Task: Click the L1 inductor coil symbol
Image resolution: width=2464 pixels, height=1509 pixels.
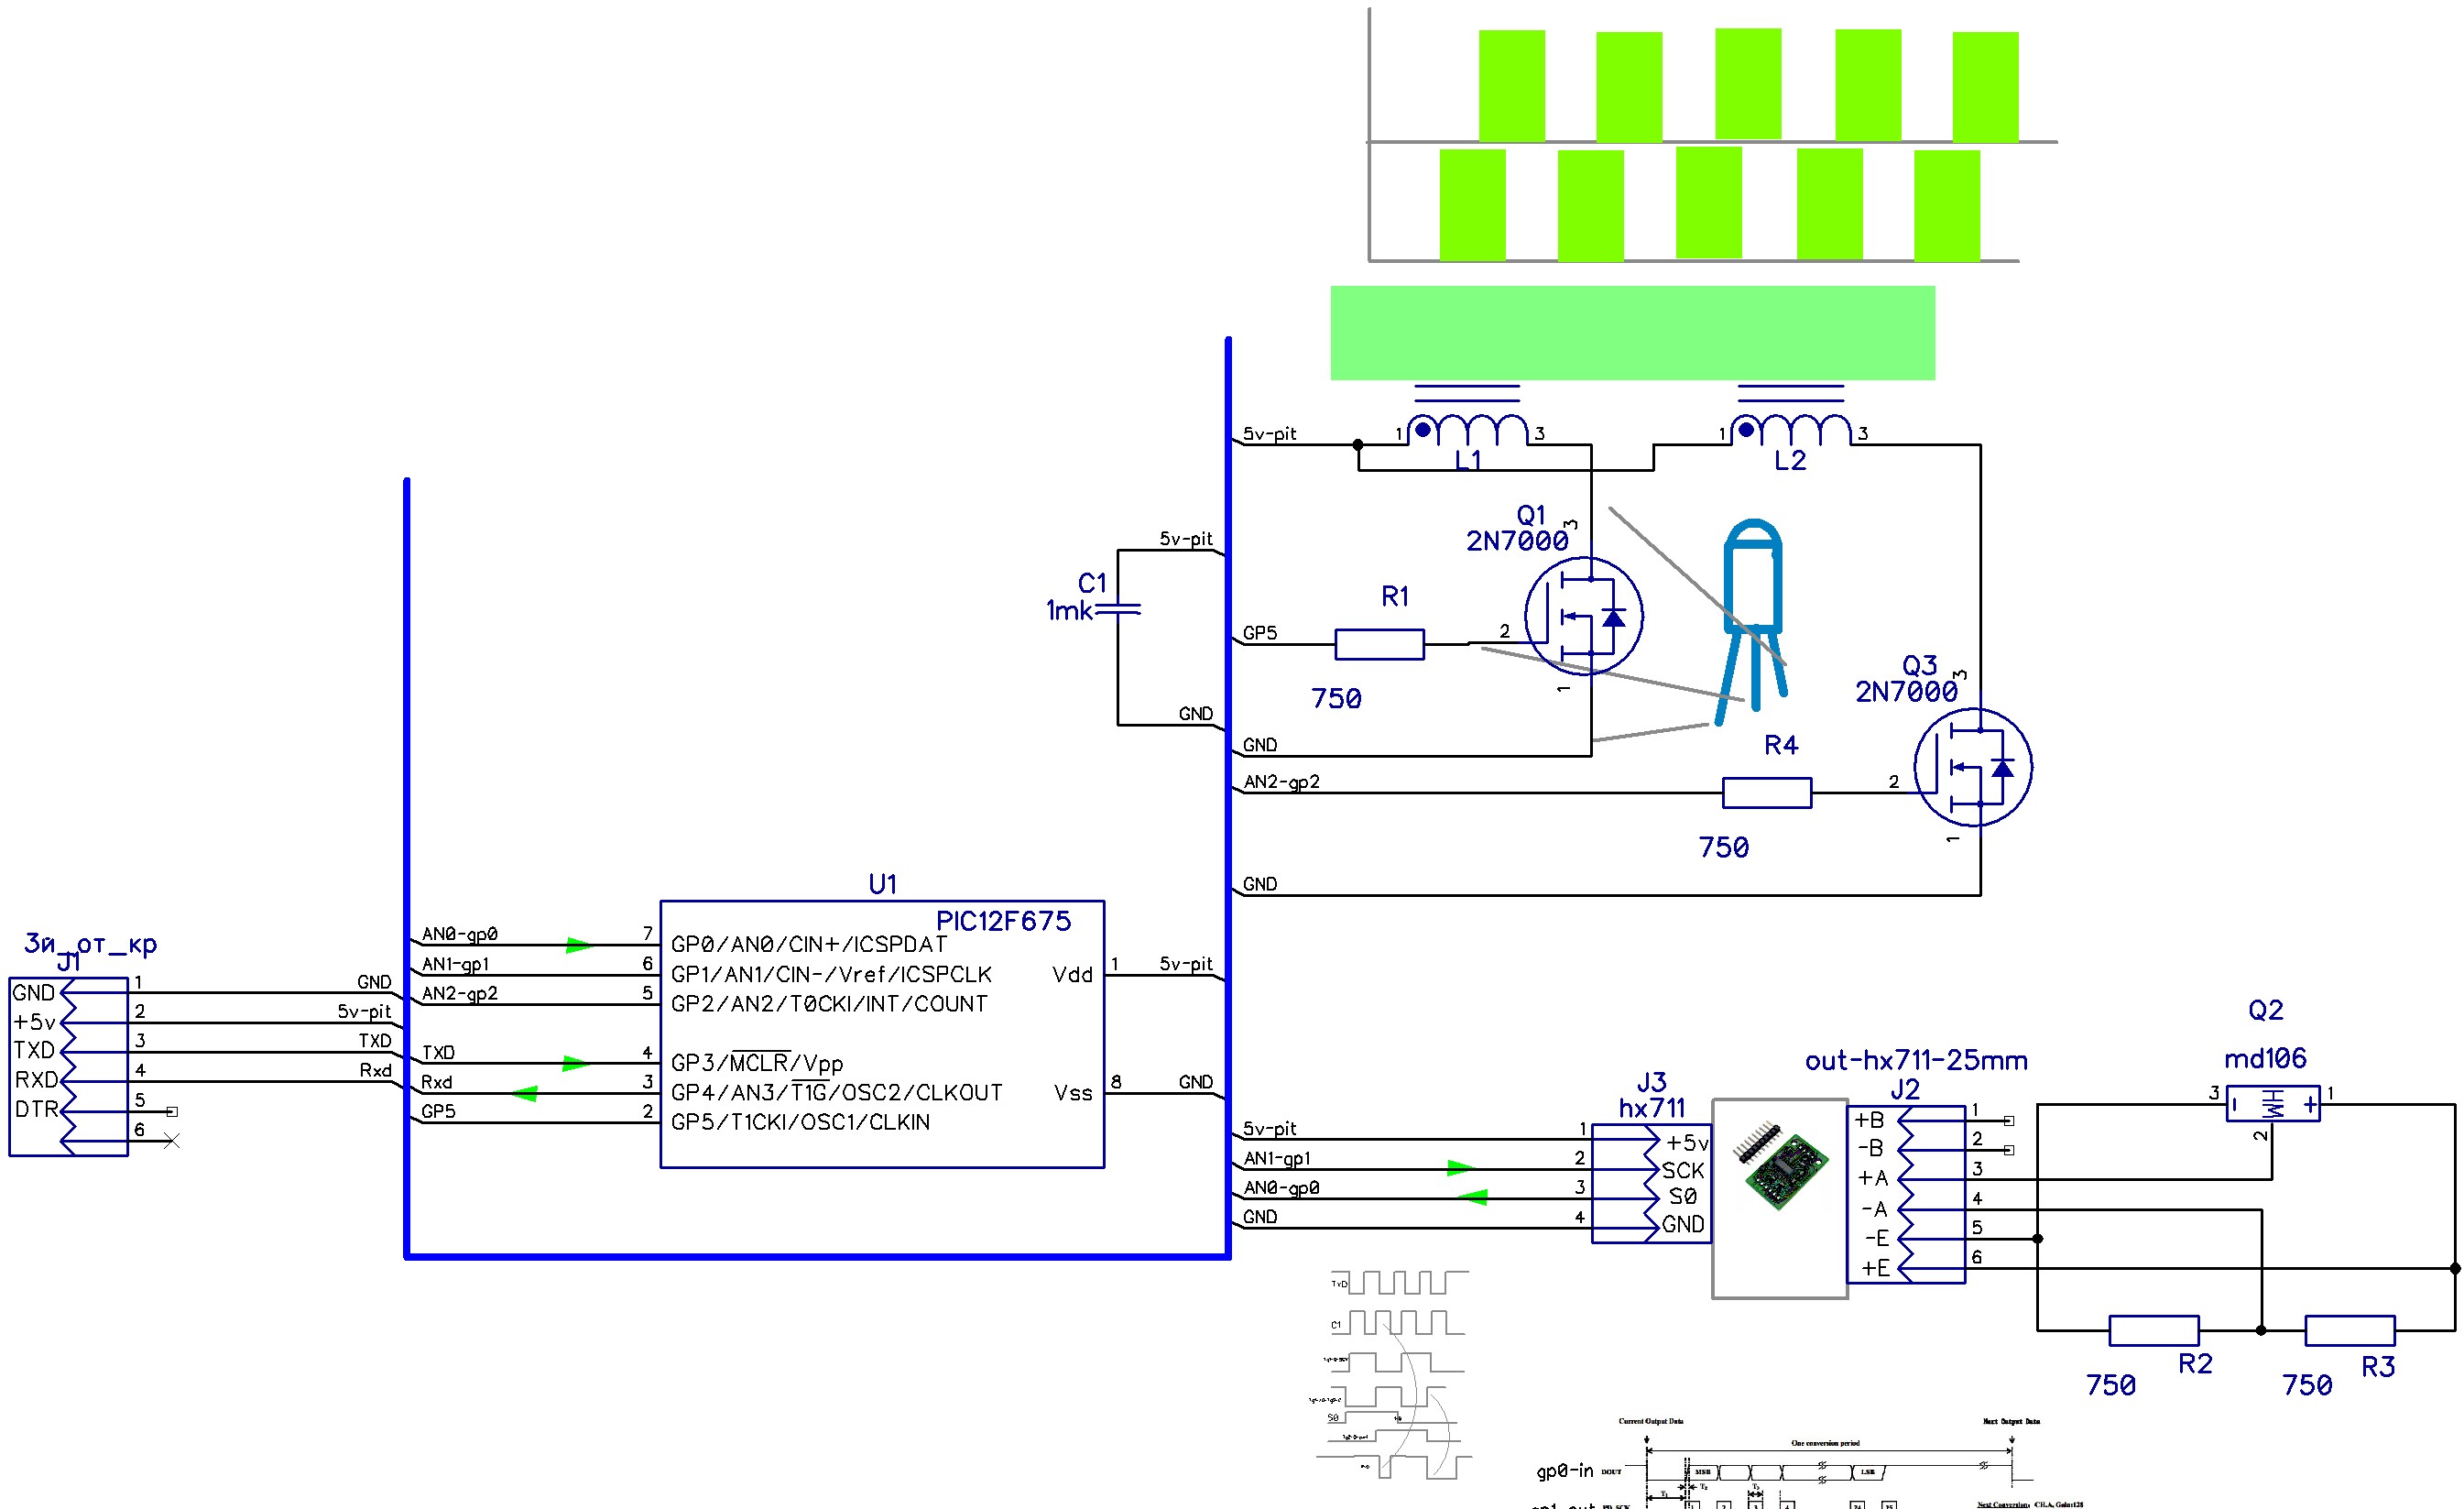Action: click(1467, 430)
